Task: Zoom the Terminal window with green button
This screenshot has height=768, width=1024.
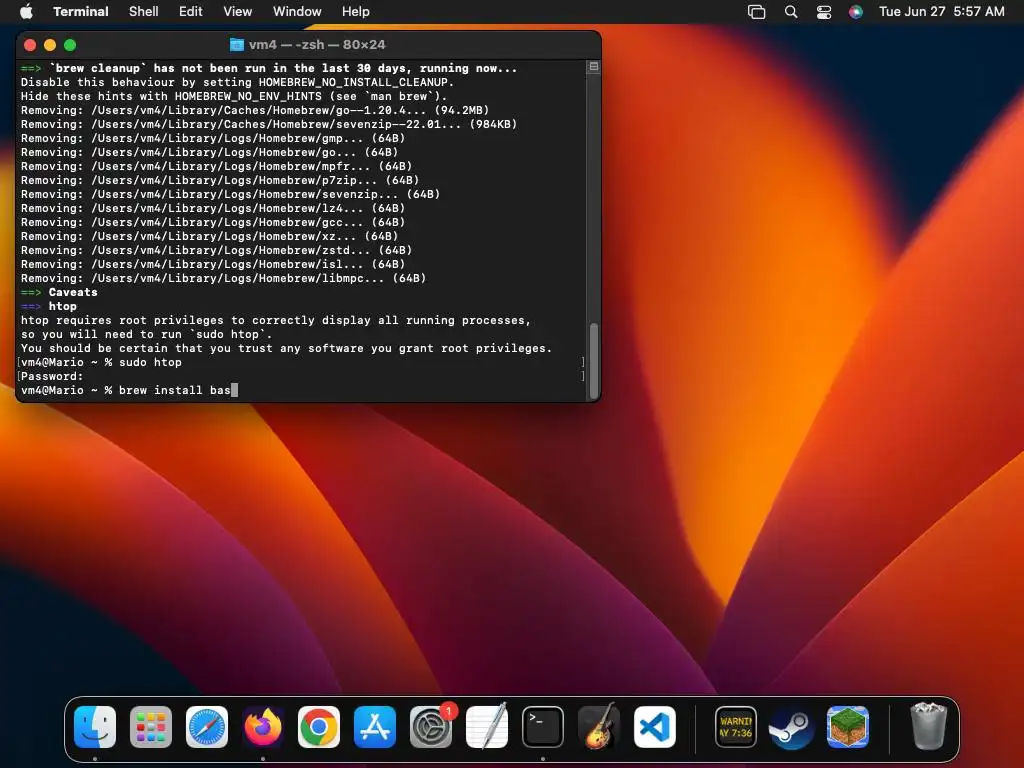Action: point(70,44)
